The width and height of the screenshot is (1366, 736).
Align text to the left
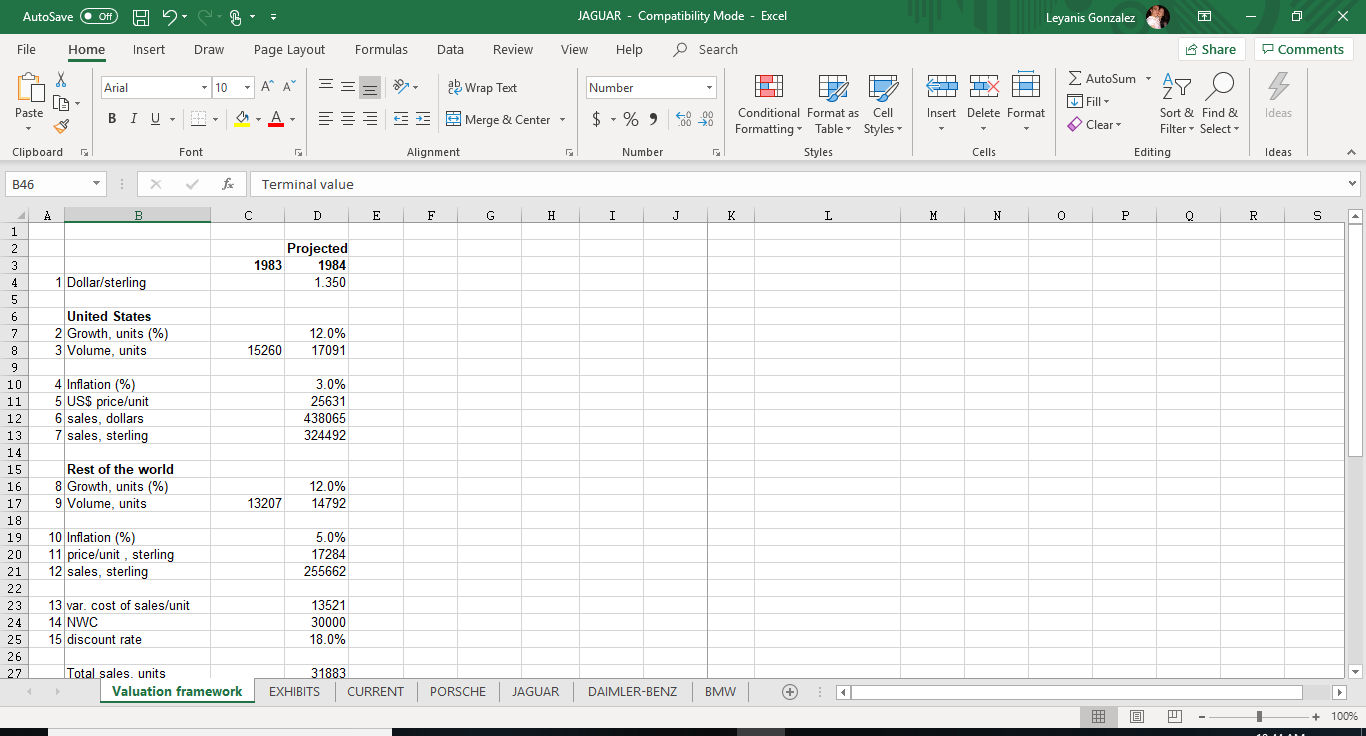click(x=326, y=119)
